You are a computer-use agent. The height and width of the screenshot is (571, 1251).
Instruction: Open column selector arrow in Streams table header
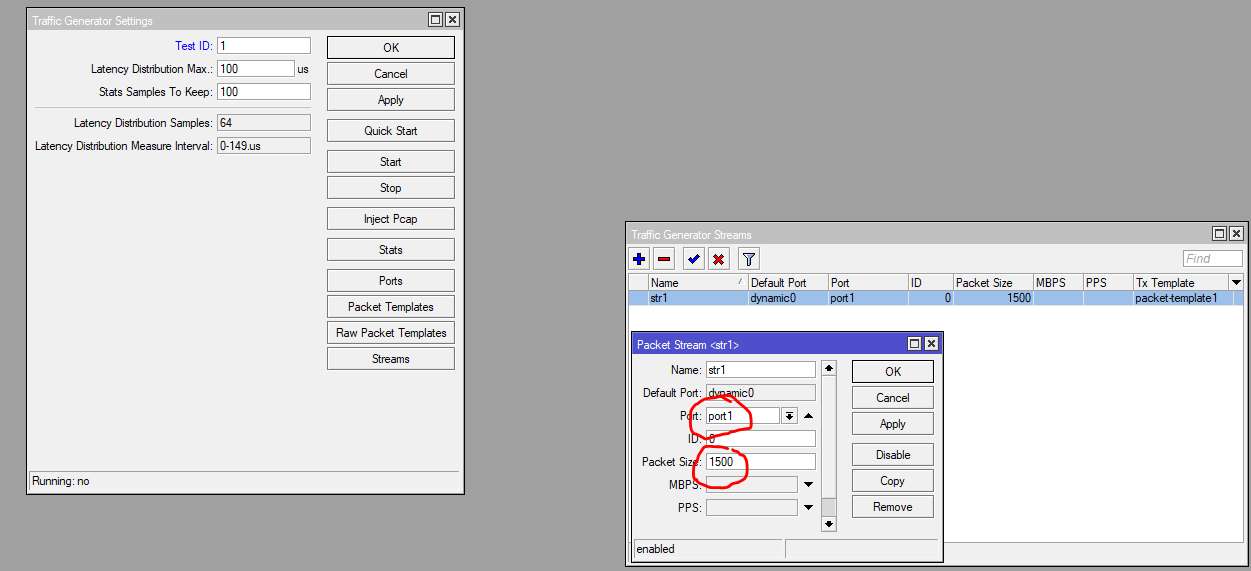pos(1236,283)
